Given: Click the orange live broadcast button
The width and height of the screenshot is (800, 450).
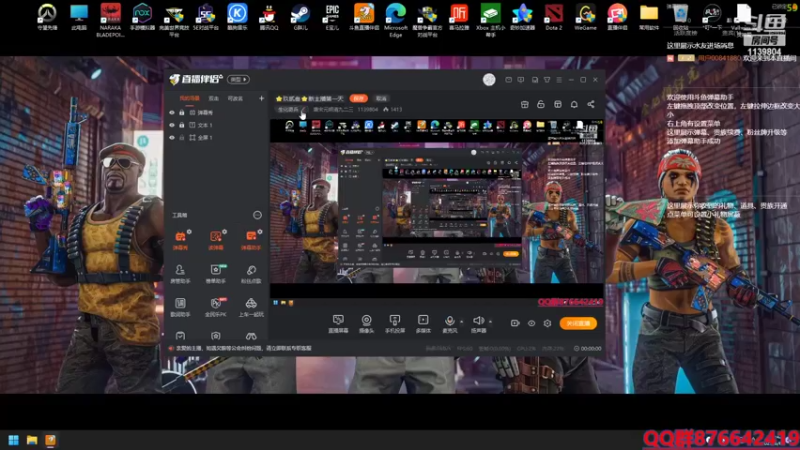Looking at the screenshot, I should click(578, 323).
